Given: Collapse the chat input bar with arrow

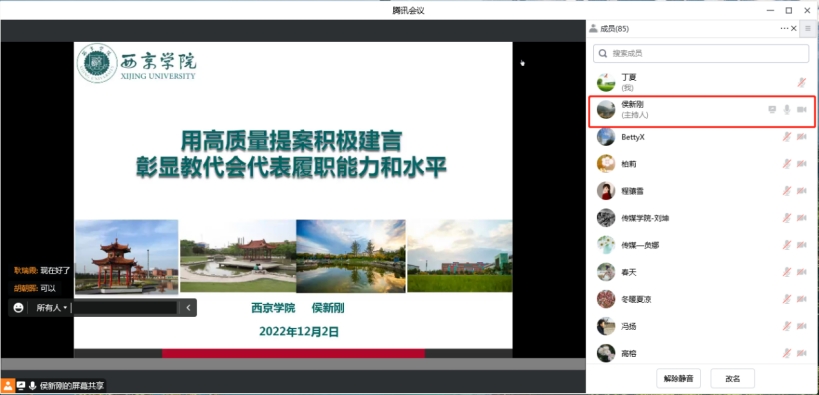Looking at the screenshot, I should (x=189, y=308).
